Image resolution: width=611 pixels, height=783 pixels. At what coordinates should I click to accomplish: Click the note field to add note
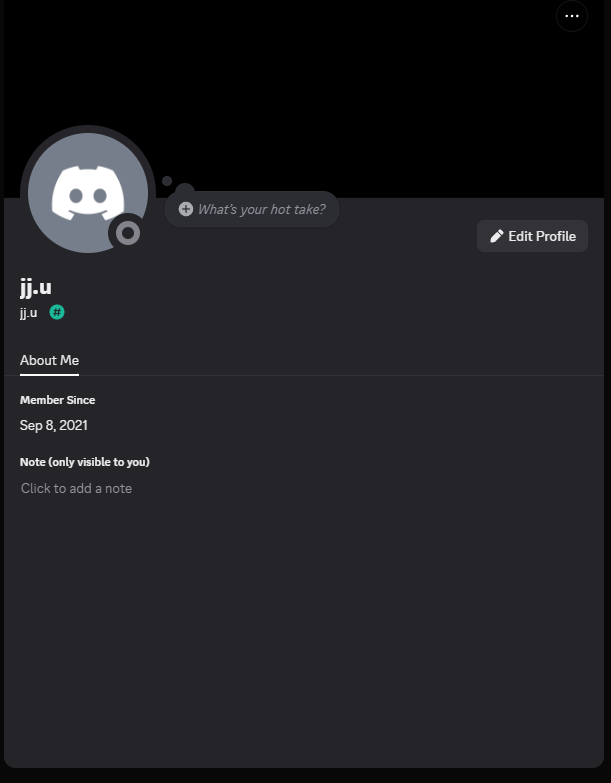tap(76, 488)
